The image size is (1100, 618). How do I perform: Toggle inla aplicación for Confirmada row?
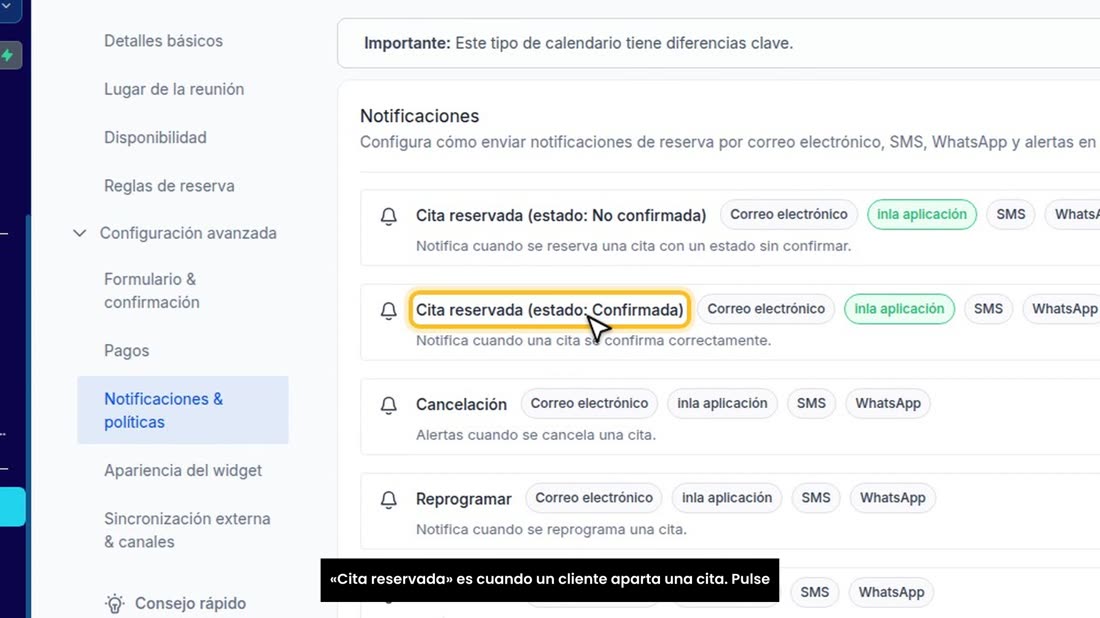pyautogui.click(x=899, y=309)
